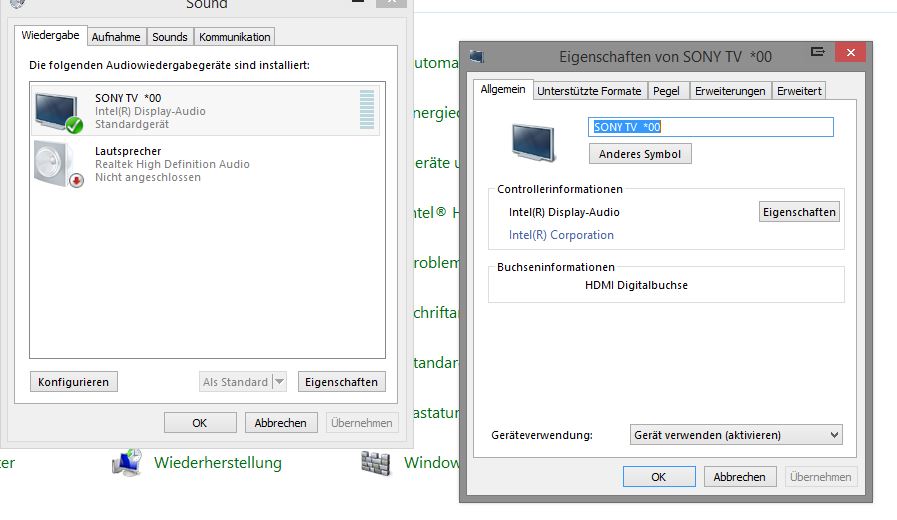
Task: Click the Intel(R) Corporation link
Action: [x=561, y=235]
